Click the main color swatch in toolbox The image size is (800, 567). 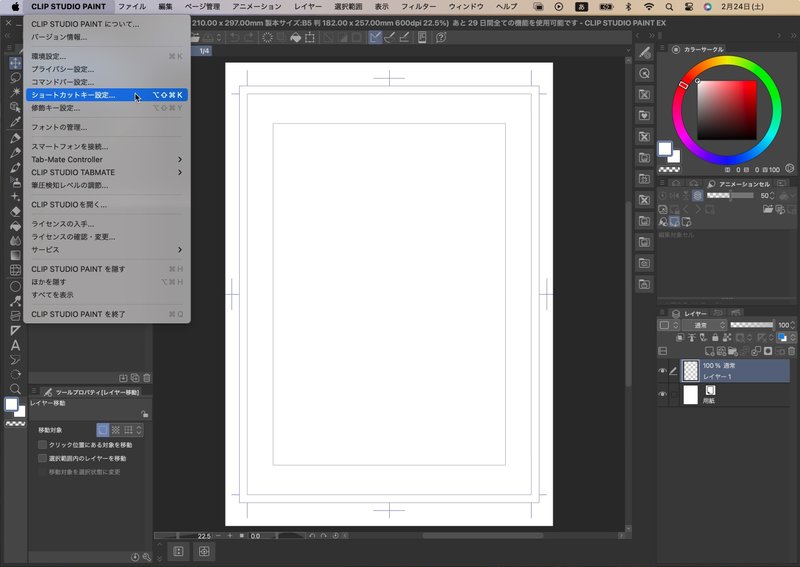11,405
